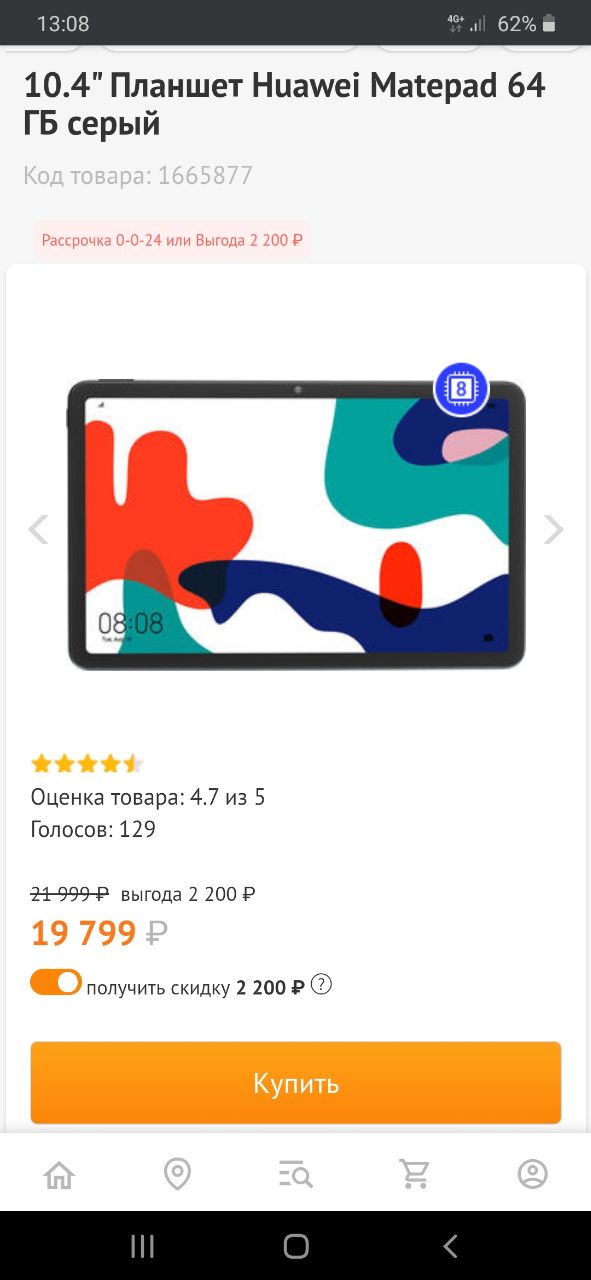
Task: Show next product image with right chevron
Action: (553, 529)
